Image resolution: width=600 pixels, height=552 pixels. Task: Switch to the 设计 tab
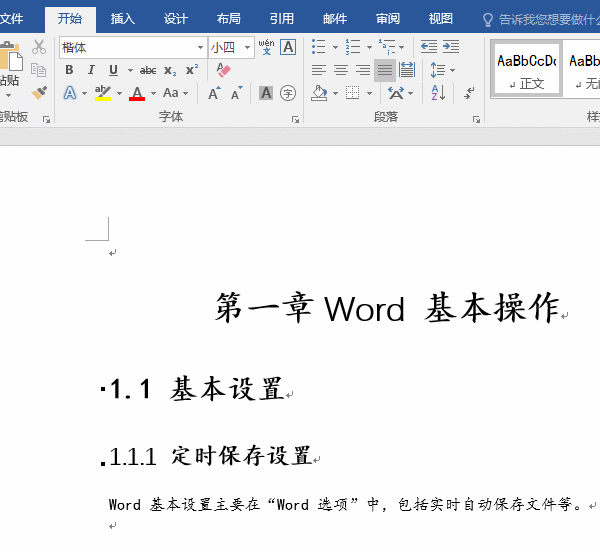[x=176, y=19]
